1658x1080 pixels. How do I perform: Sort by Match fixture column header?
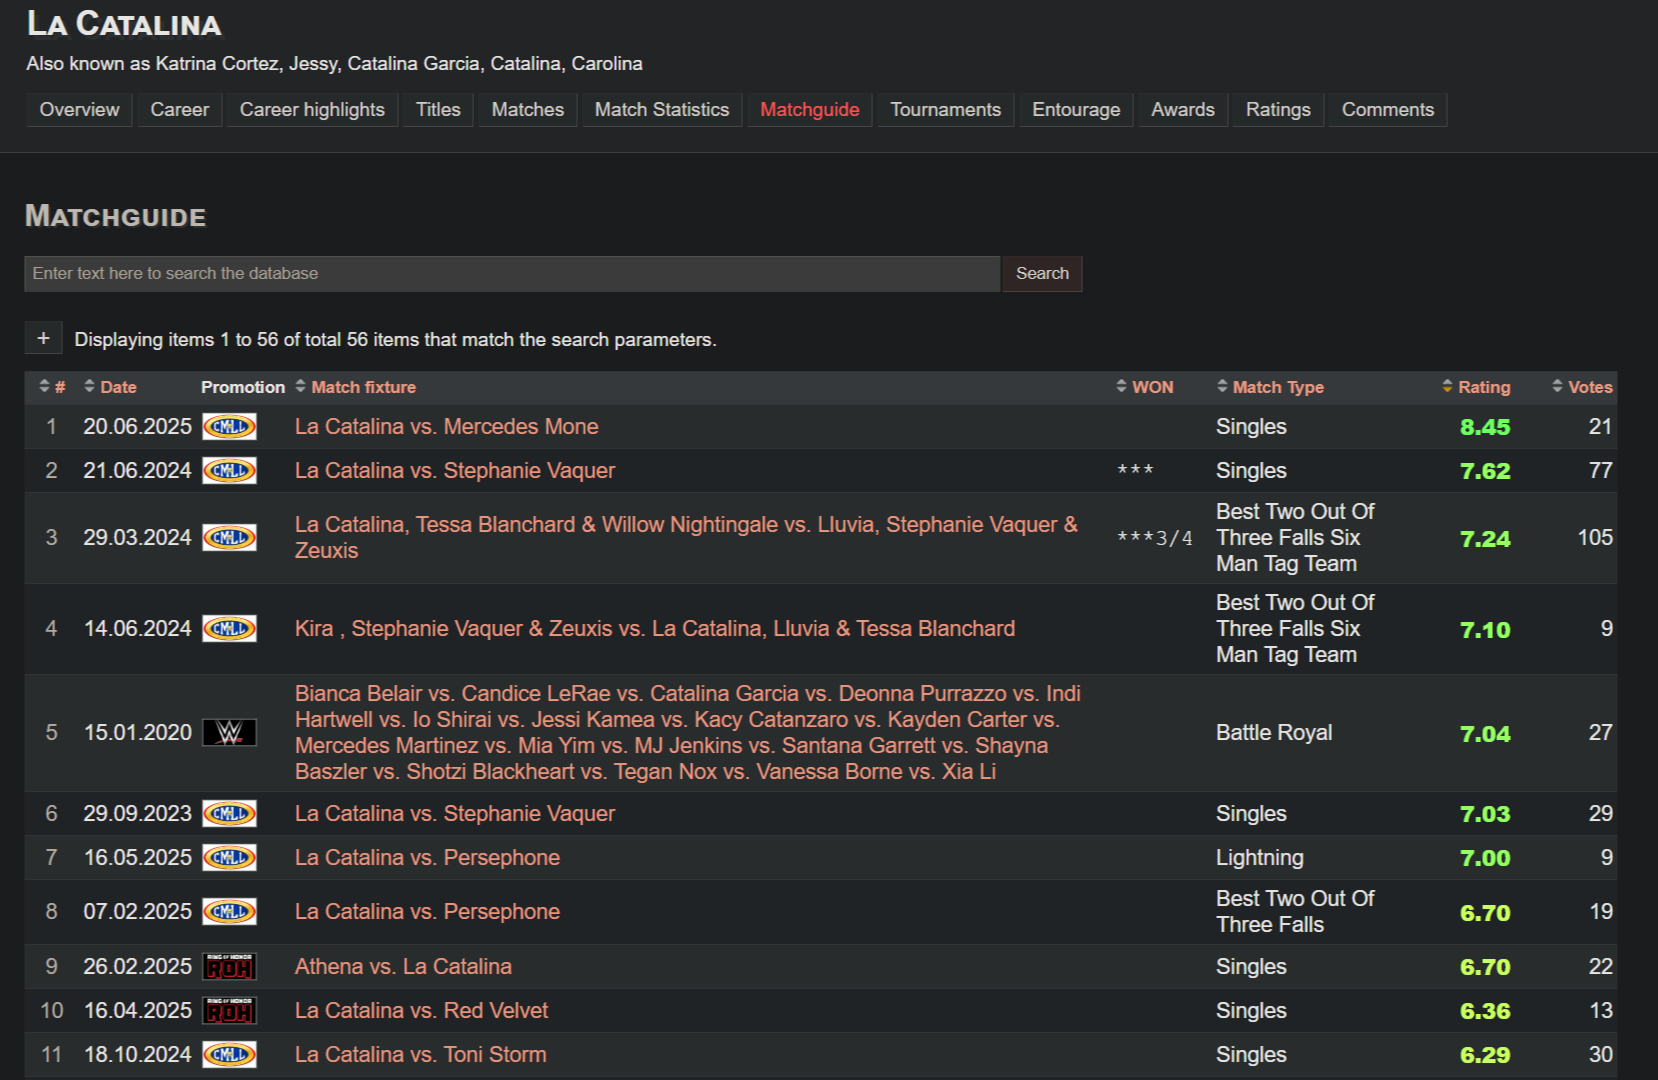[x=355, y=387]
